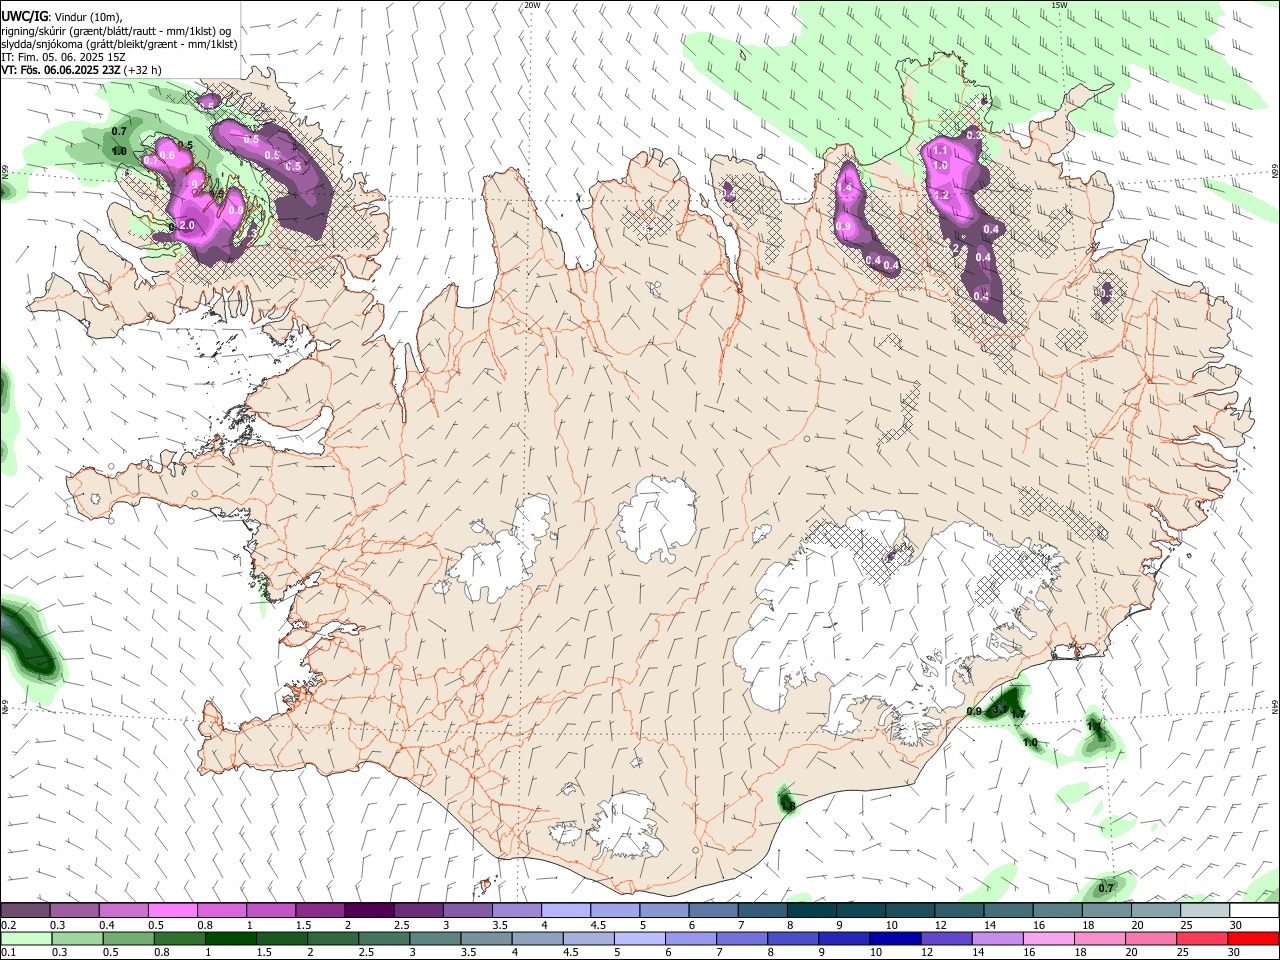
Task: Click the 2.0 snowfall value in the Westfjords
Action: coord(186,226)
